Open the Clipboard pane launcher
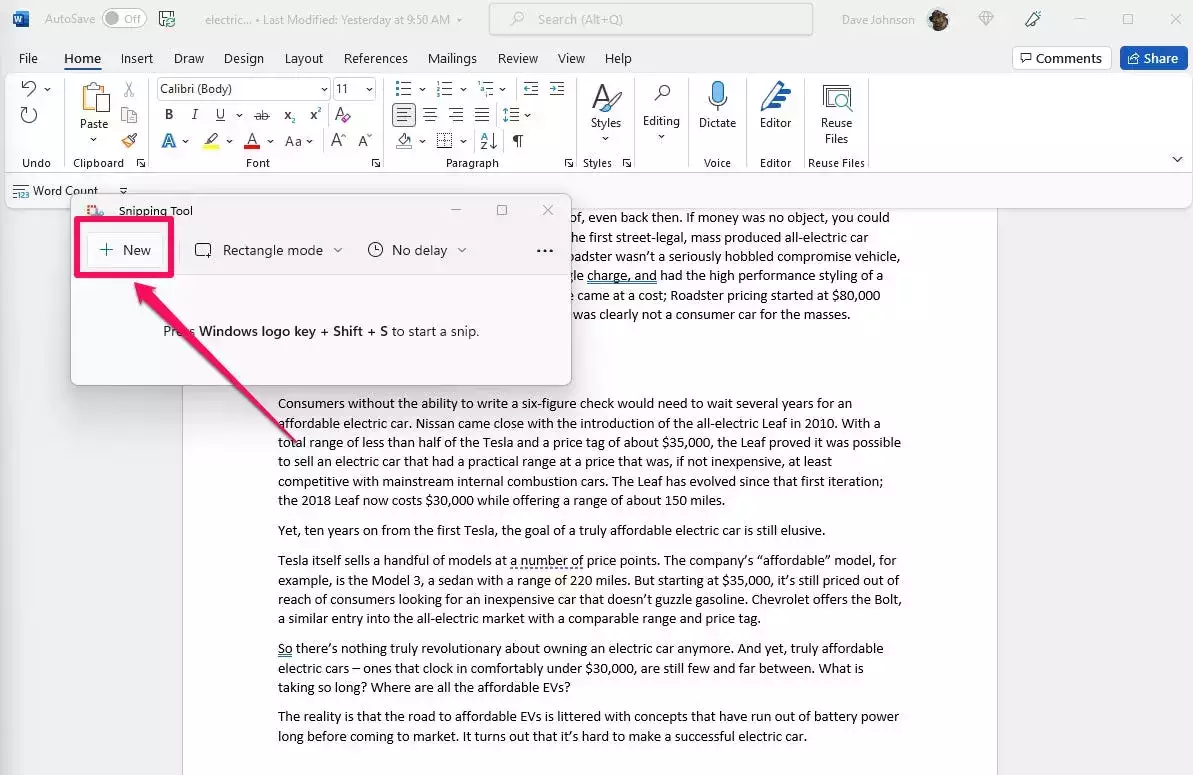This screenshot has width=1193, height=775. coord(141,164)
